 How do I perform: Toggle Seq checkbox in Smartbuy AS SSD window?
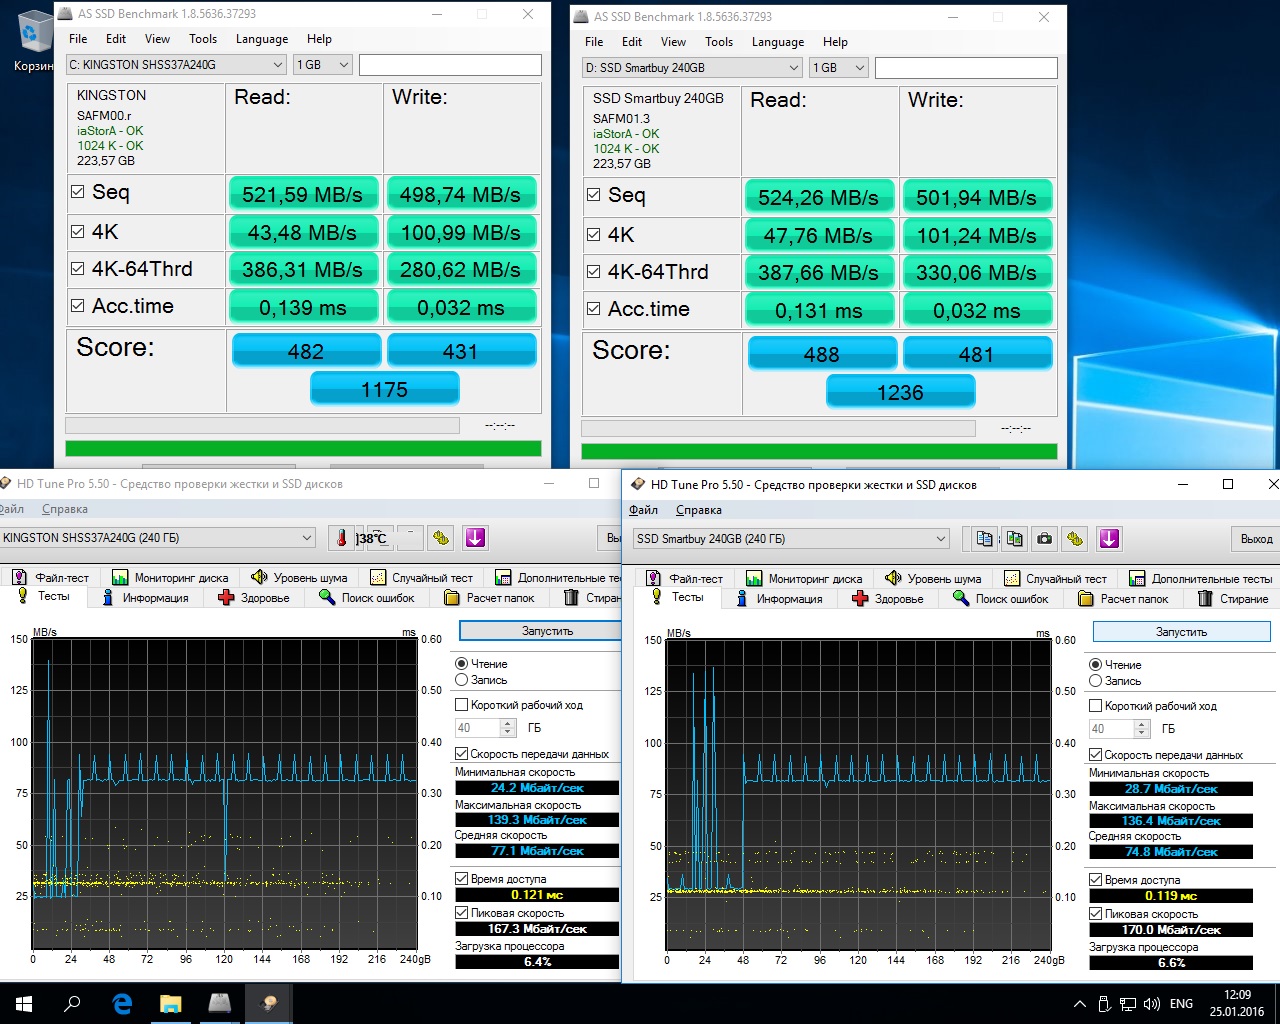pyautogui.click(x=594, y=195)
